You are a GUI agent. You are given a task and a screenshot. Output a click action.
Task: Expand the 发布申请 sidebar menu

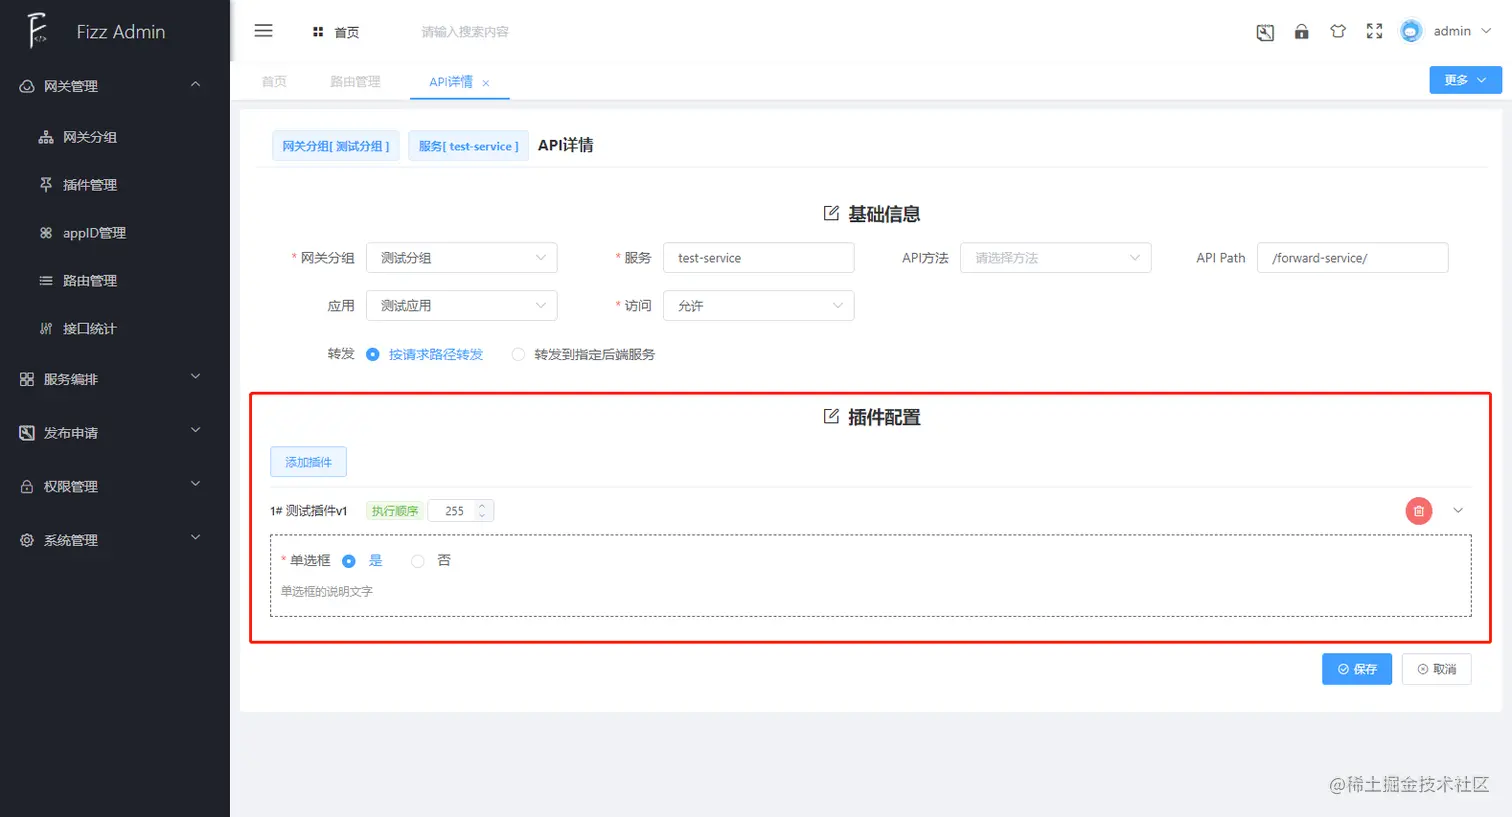pyautogui.click(x=196, y=431)
